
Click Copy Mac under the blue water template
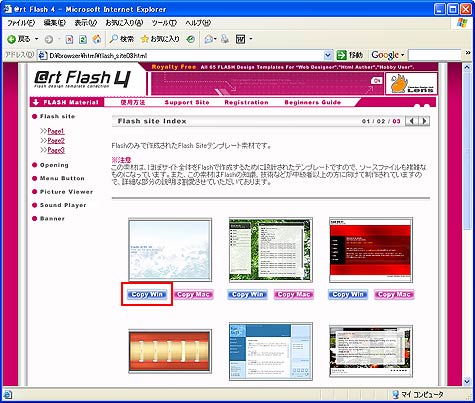pyautogui.click(x=193, y=294)
